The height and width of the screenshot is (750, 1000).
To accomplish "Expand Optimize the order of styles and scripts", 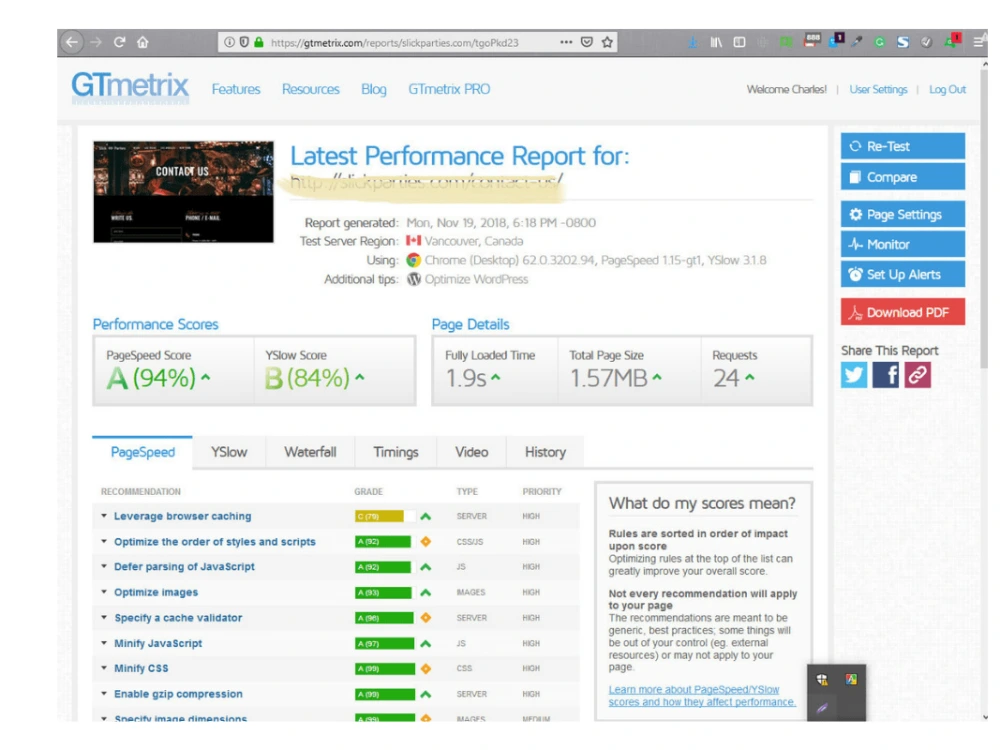I will pyautogui.click(x=215, y=541).
